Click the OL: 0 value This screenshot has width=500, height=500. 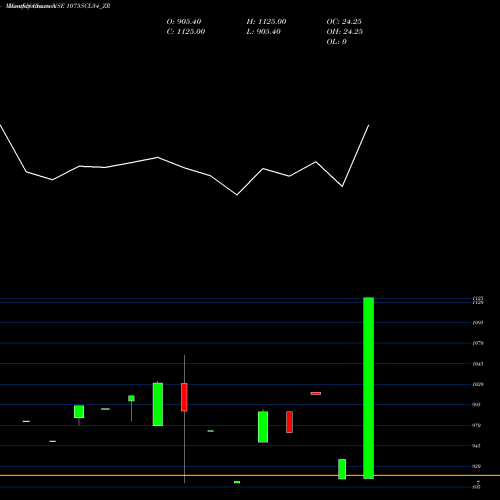336,42
